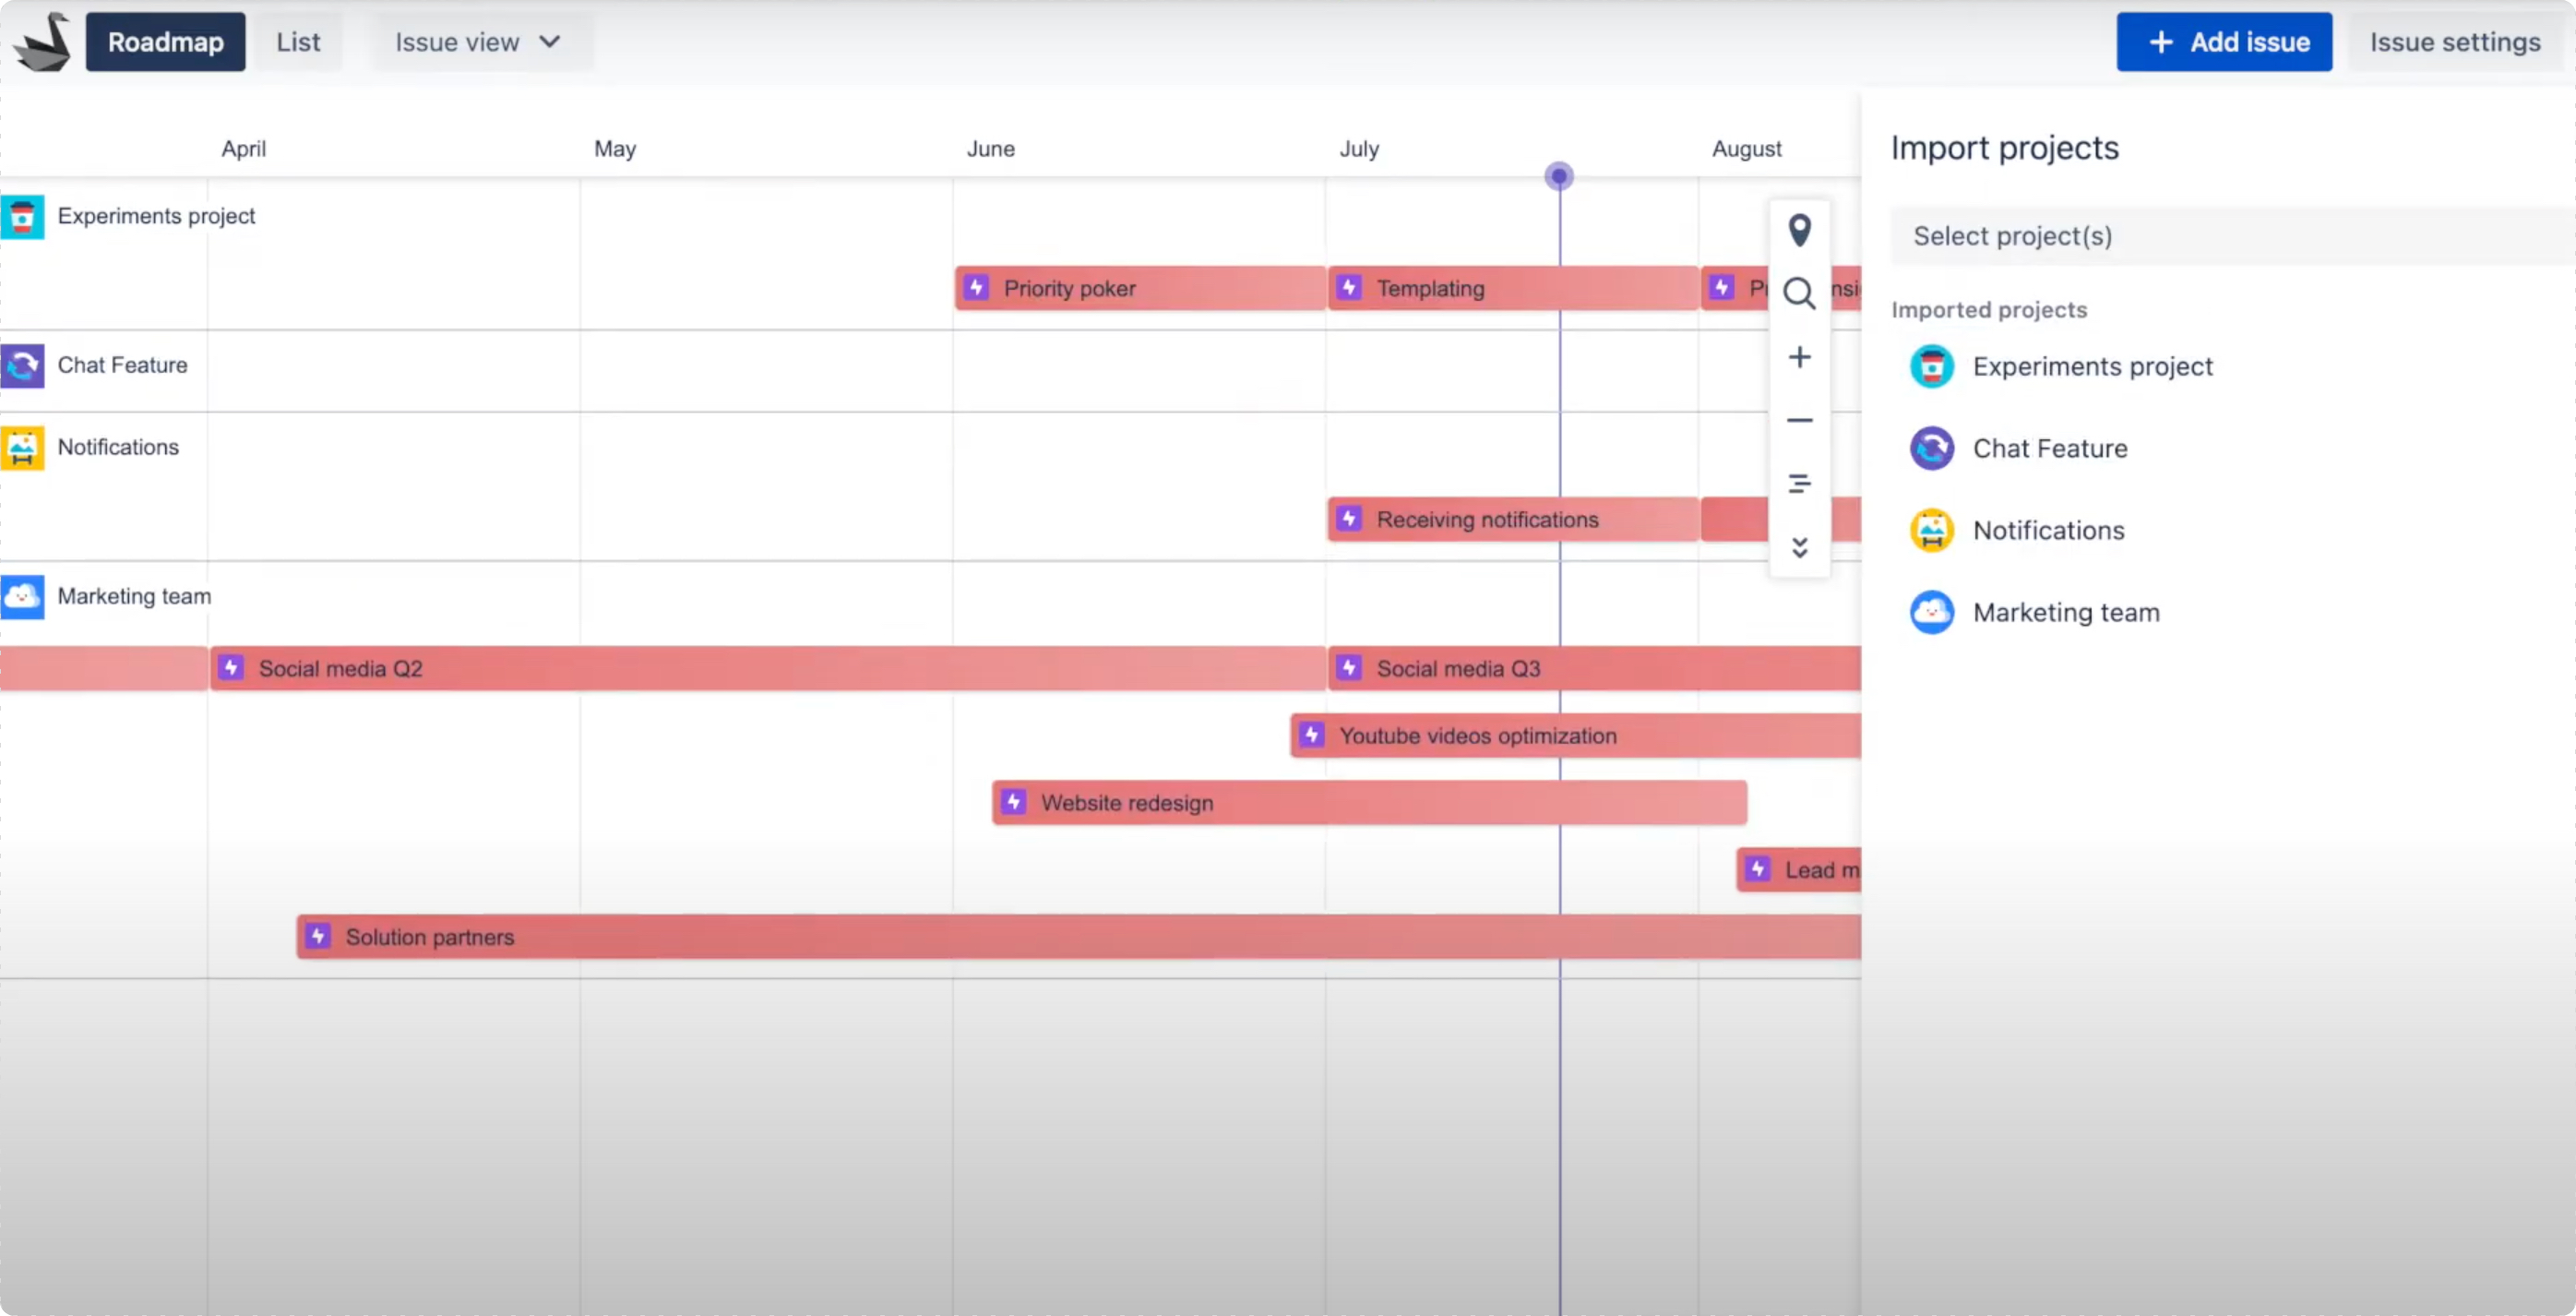Image resolution: width=2576 pixels, height=1316 pixels.
Task: Click the August month header
Action: pos(1746,149)
